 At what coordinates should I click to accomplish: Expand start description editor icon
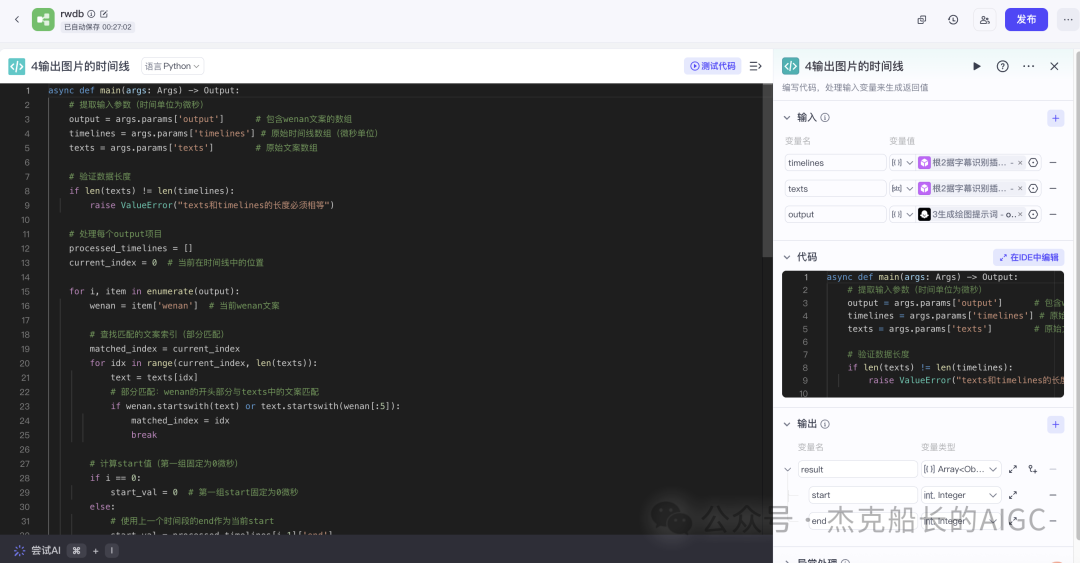coord(1013,495)
